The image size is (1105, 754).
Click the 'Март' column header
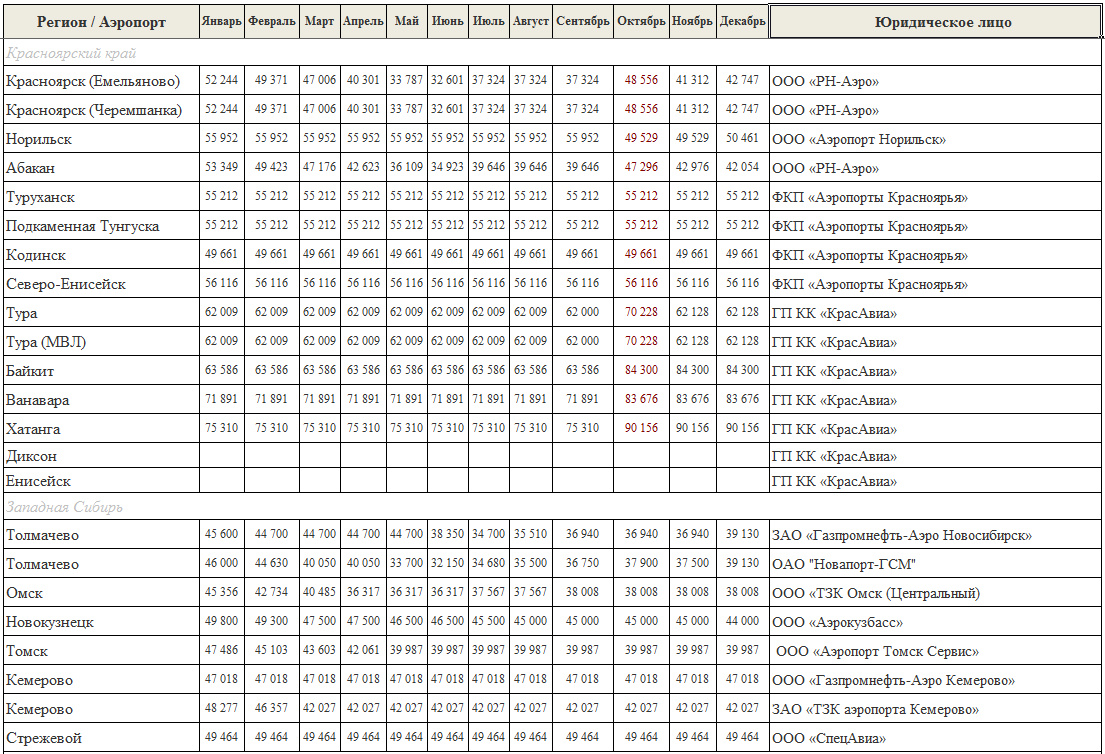(319, 21)
